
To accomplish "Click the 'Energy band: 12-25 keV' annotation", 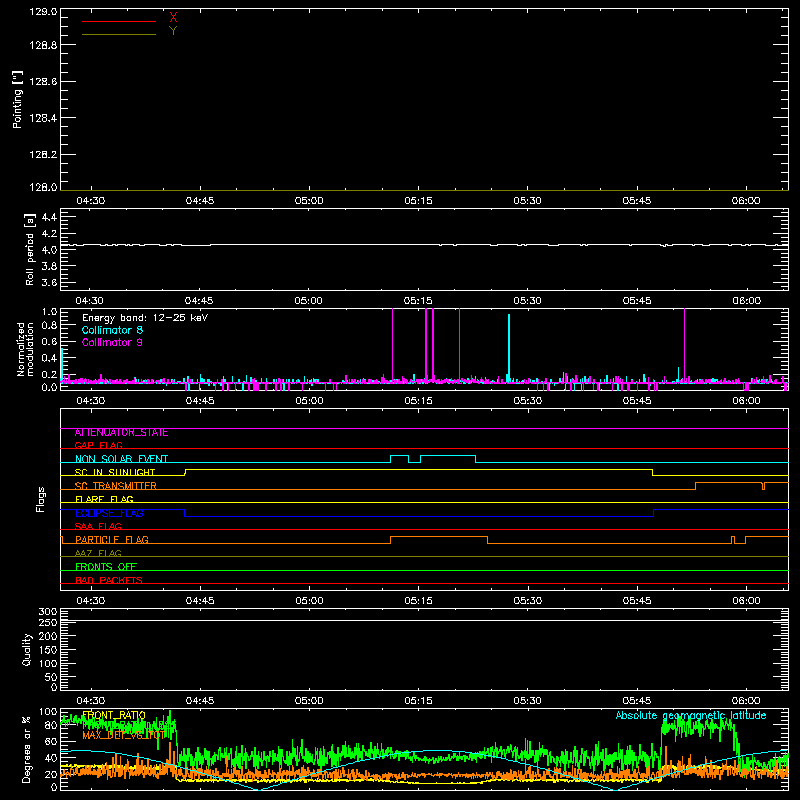I will click(x=145, y=318).
